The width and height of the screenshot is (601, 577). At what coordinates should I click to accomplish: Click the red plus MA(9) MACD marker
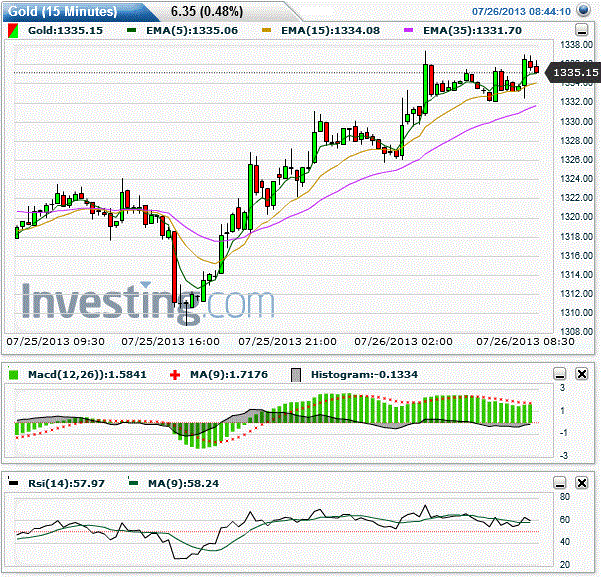[175, 375]
